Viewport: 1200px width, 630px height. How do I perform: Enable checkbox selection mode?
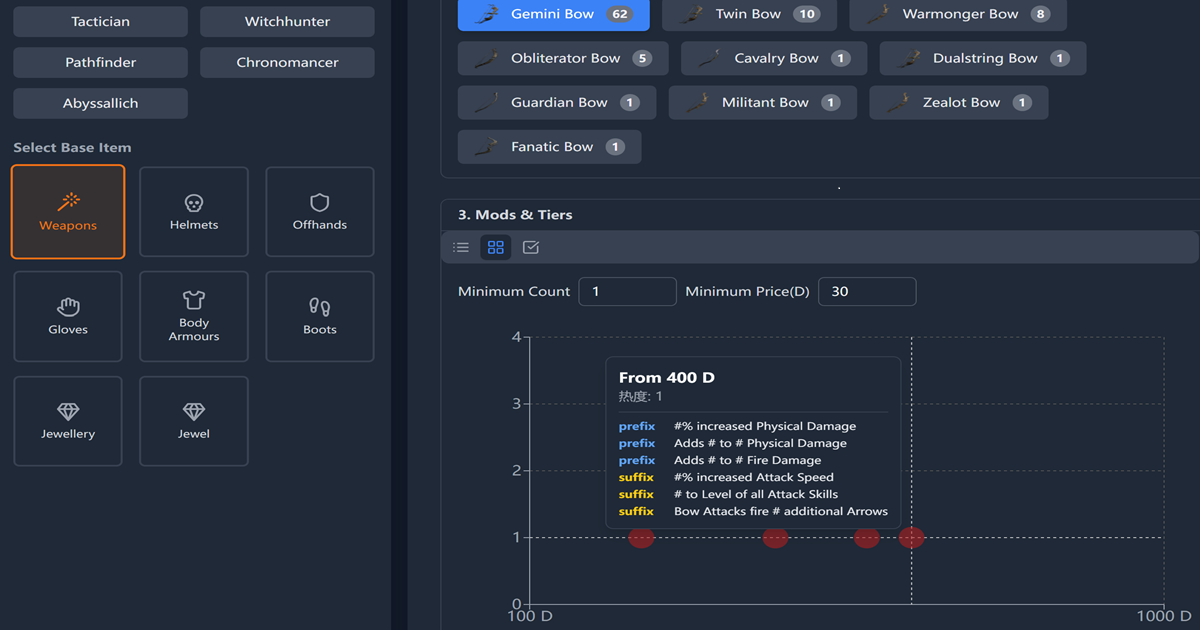530,247
